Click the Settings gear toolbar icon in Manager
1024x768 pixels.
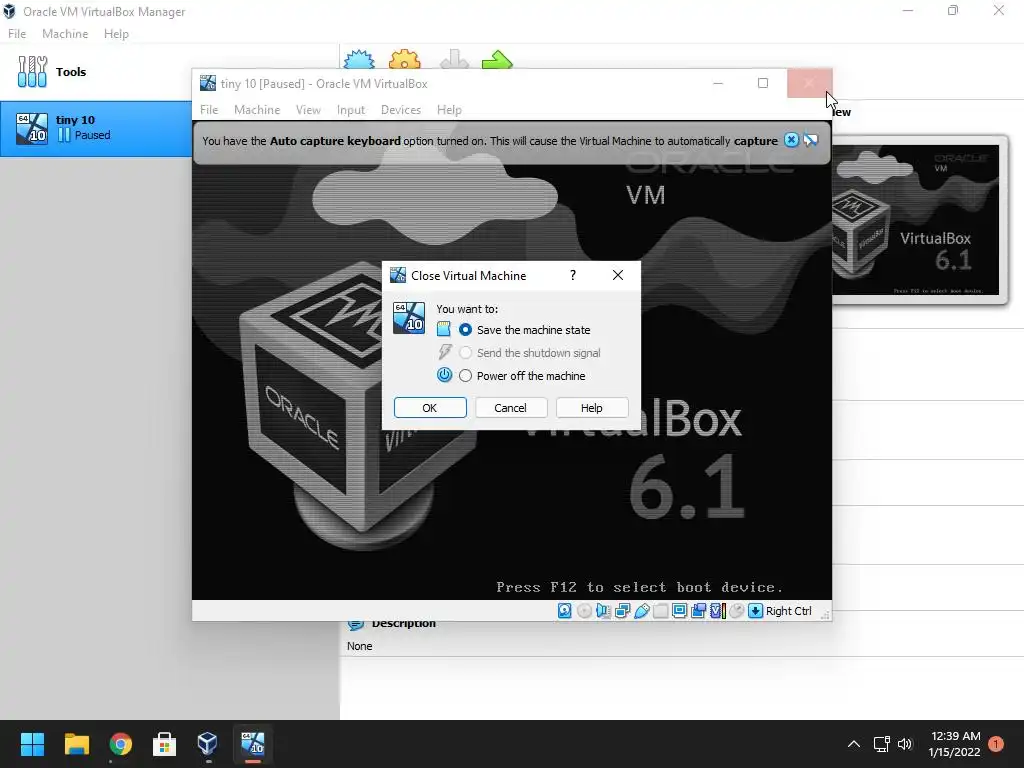point(404,59)
